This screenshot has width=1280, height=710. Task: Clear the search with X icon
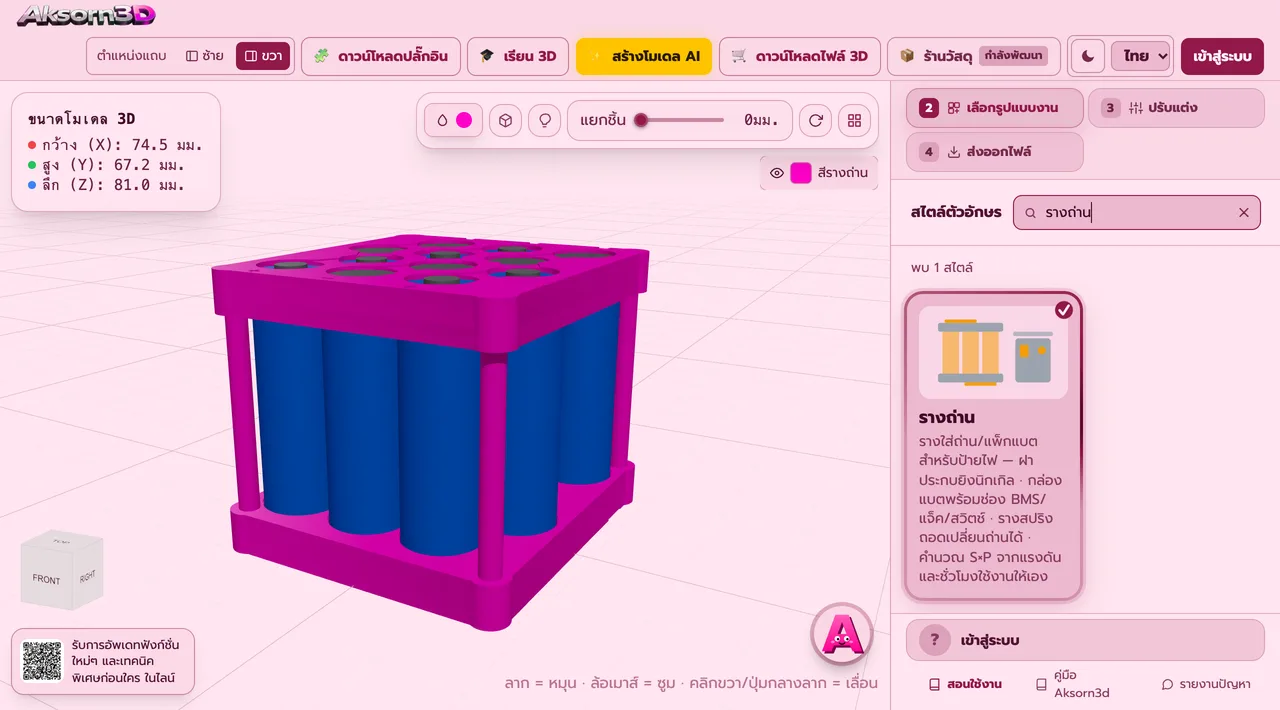tap(1244, 213)
